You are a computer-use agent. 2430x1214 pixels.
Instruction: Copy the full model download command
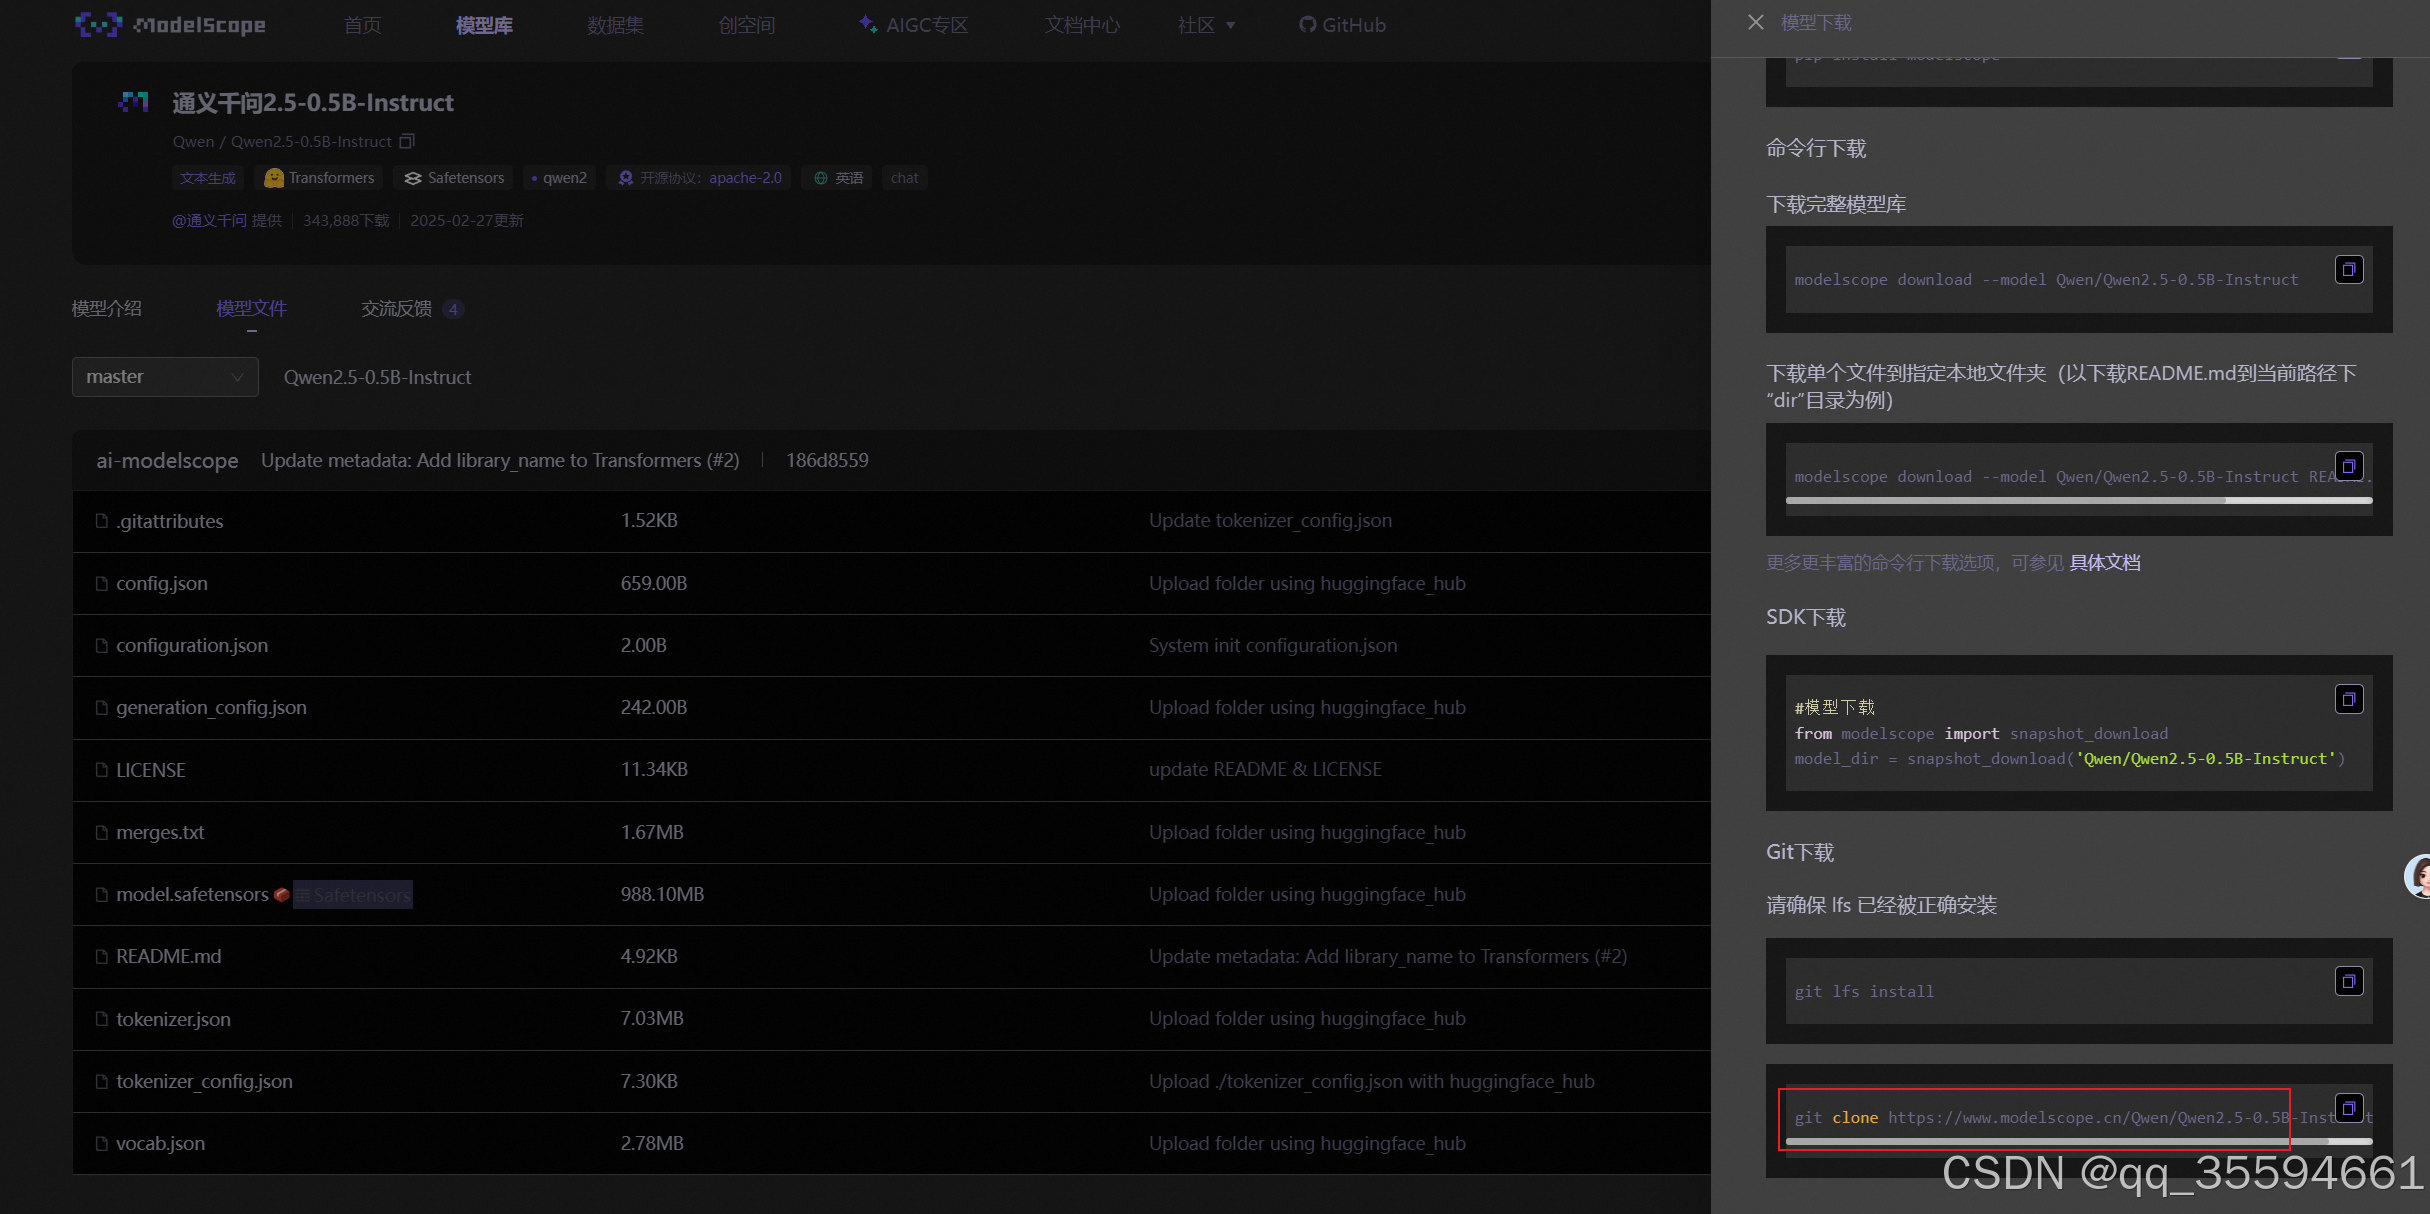click(2348, 269)
